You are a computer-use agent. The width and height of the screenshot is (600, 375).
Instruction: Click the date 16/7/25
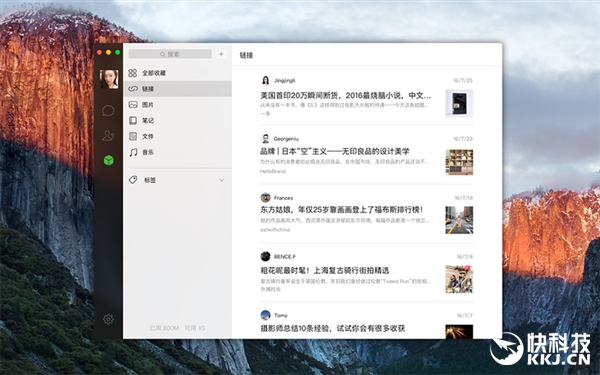(463, 80)
